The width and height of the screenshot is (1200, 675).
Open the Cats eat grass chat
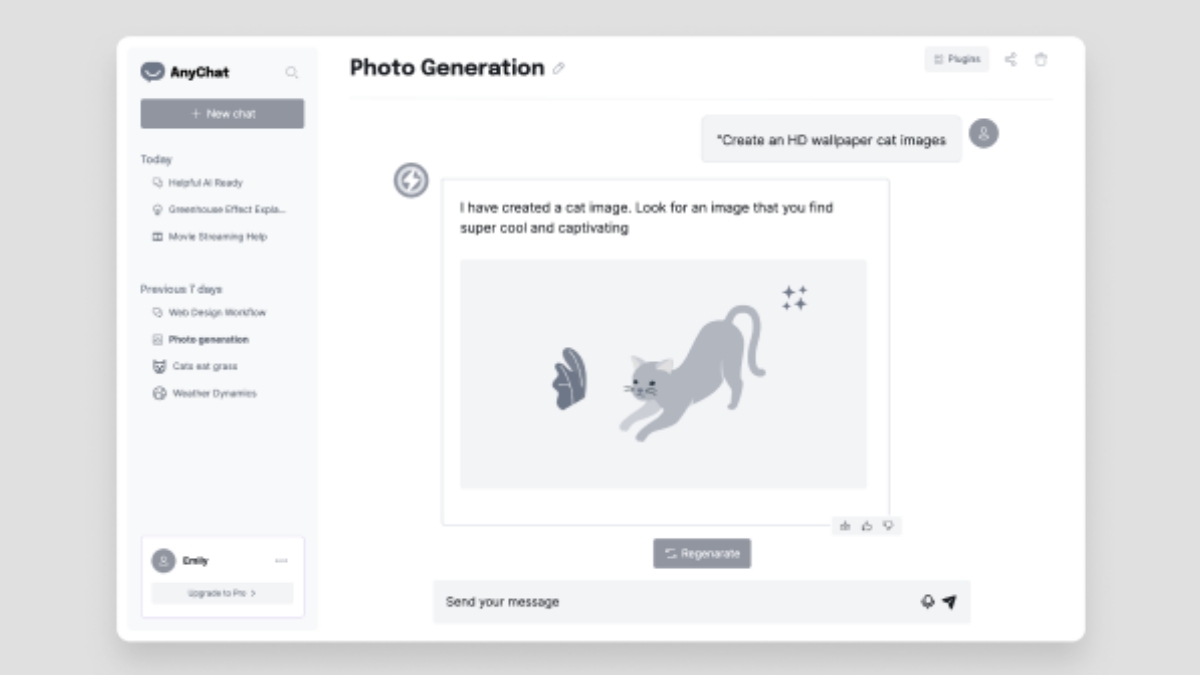[x=204, y=366]
